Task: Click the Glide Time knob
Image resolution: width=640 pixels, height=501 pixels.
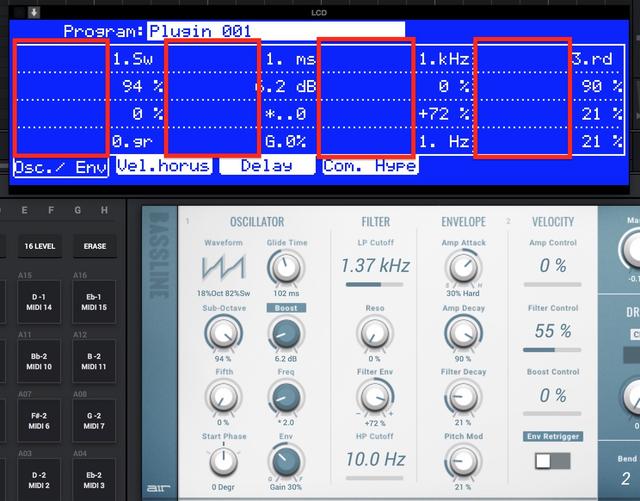Action: [x=286, y=268]
